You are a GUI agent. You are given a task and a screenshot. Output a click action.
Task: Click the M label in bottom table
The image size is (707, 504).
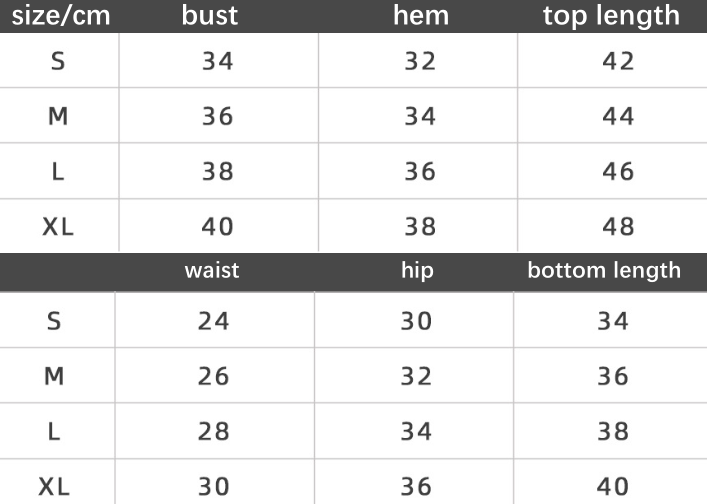pyautogui.click(x=54, y=376)
